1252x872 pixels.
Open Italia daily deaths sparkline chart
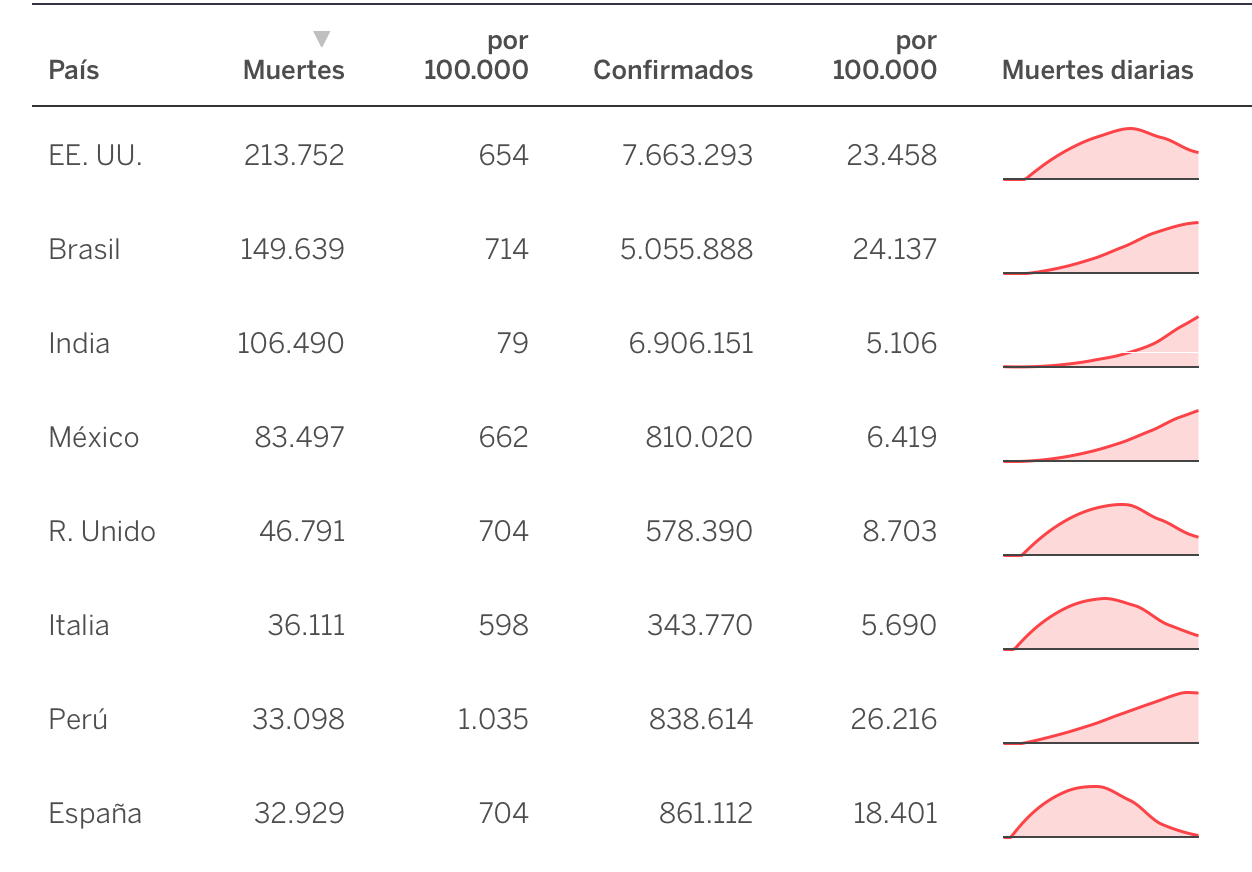click(1101, 624)
